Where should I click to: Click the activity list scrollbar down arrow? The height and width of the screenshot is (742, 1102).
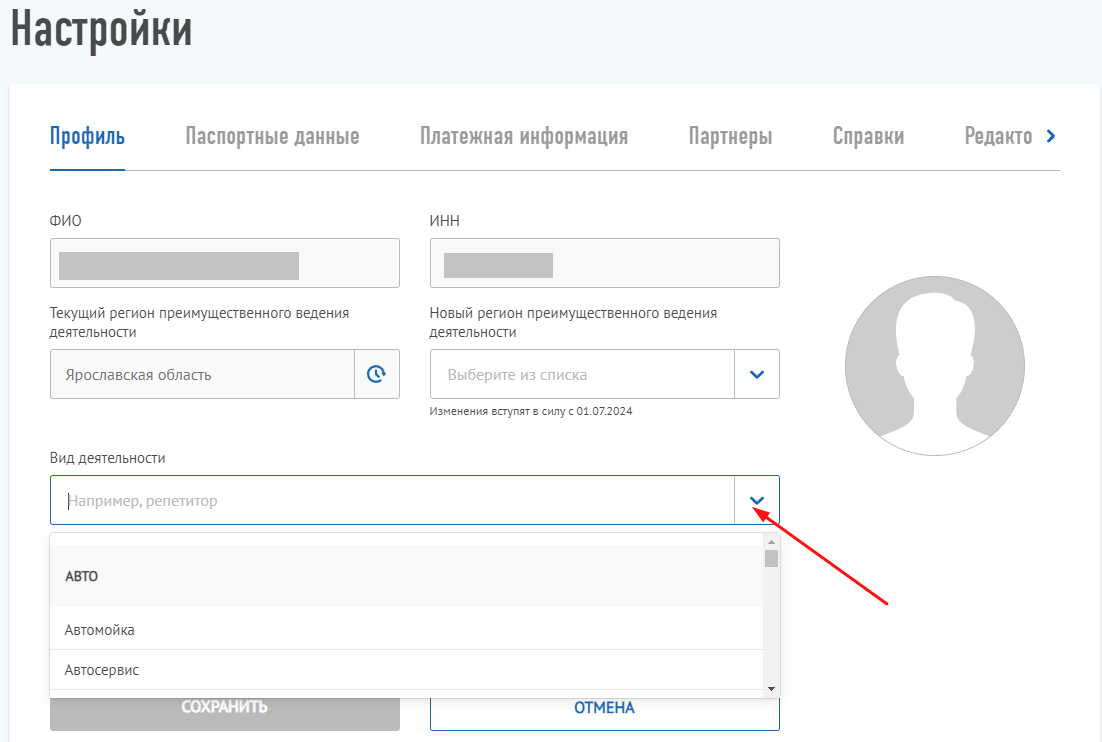pyautogui.click(x=771, y=689)
